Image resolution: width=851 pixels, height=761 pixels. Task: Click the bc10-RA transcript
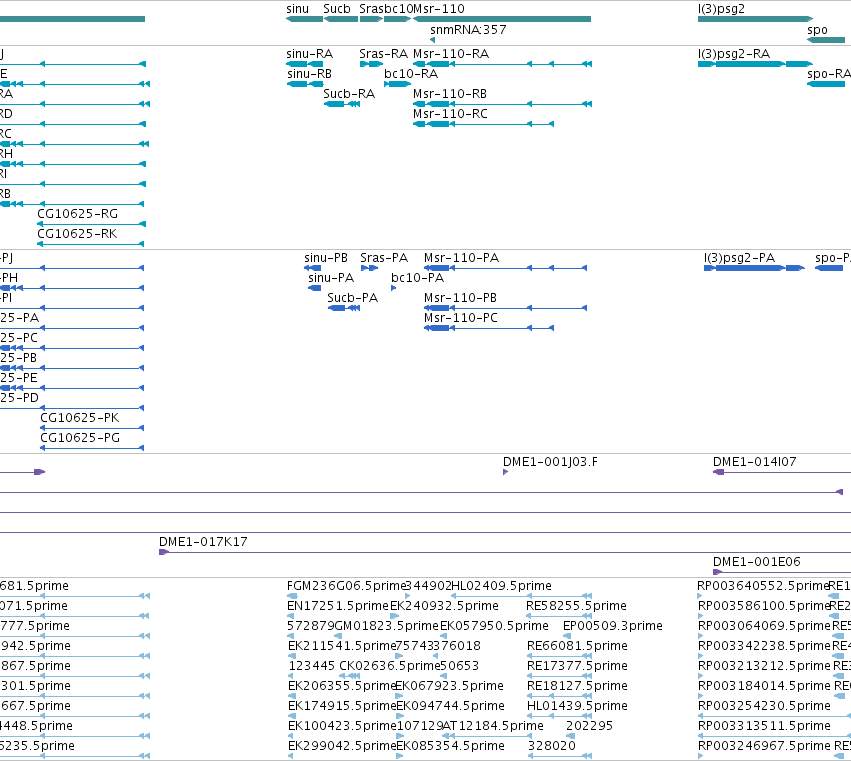[397, 84]
